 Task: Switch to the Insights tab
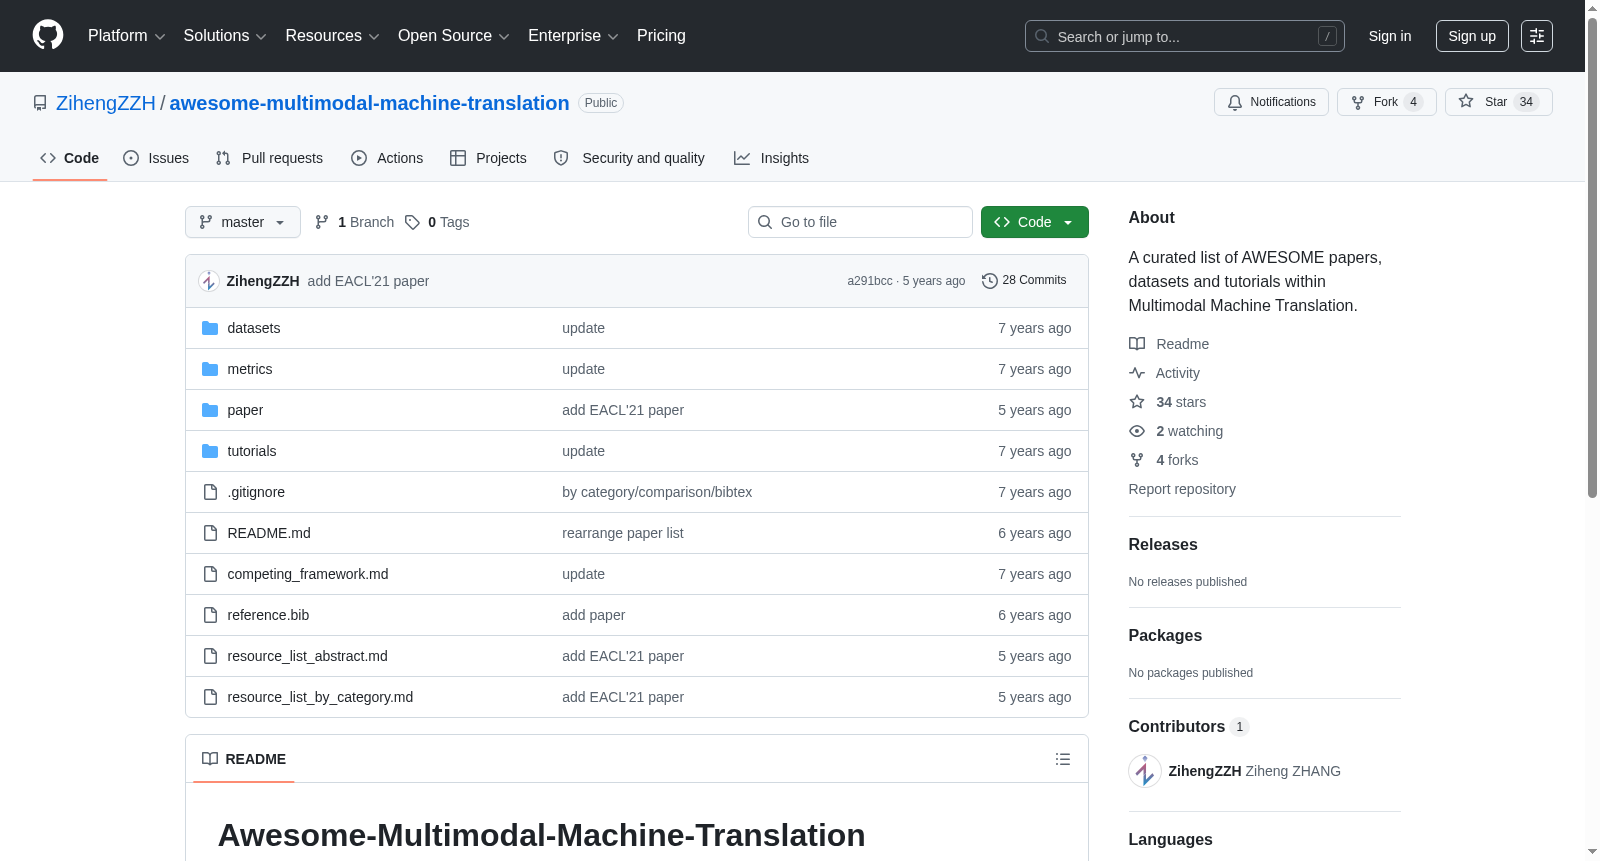tap(771, 158)
